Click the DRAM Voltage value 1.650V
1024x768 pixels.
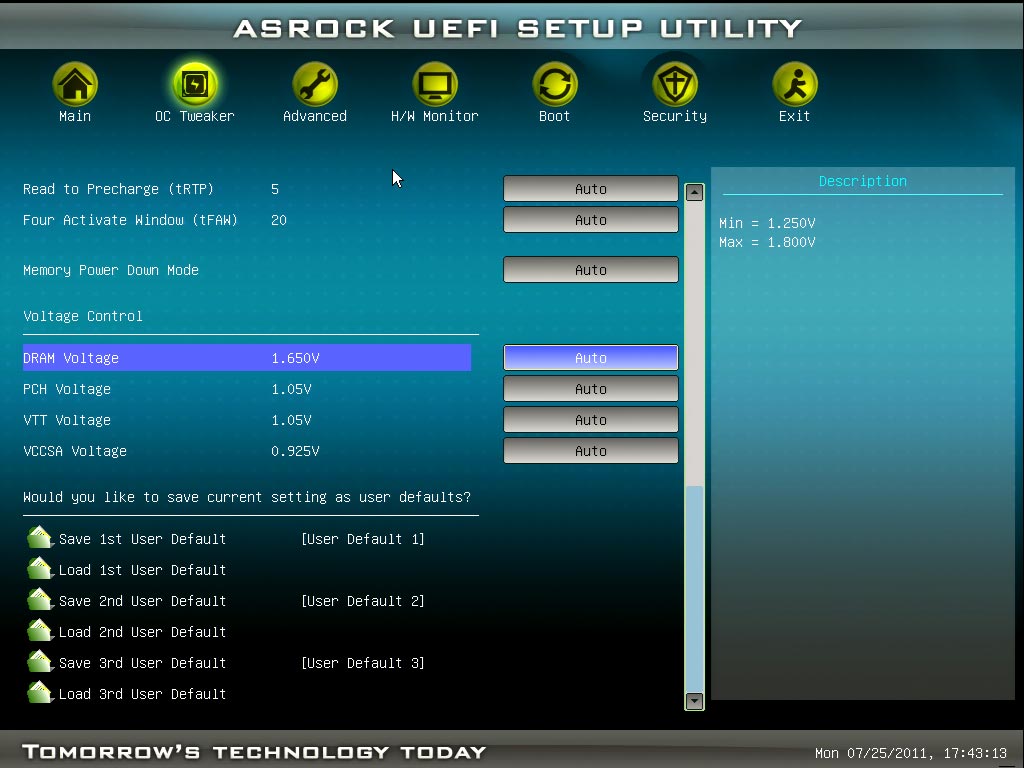(x=295, y=358)
